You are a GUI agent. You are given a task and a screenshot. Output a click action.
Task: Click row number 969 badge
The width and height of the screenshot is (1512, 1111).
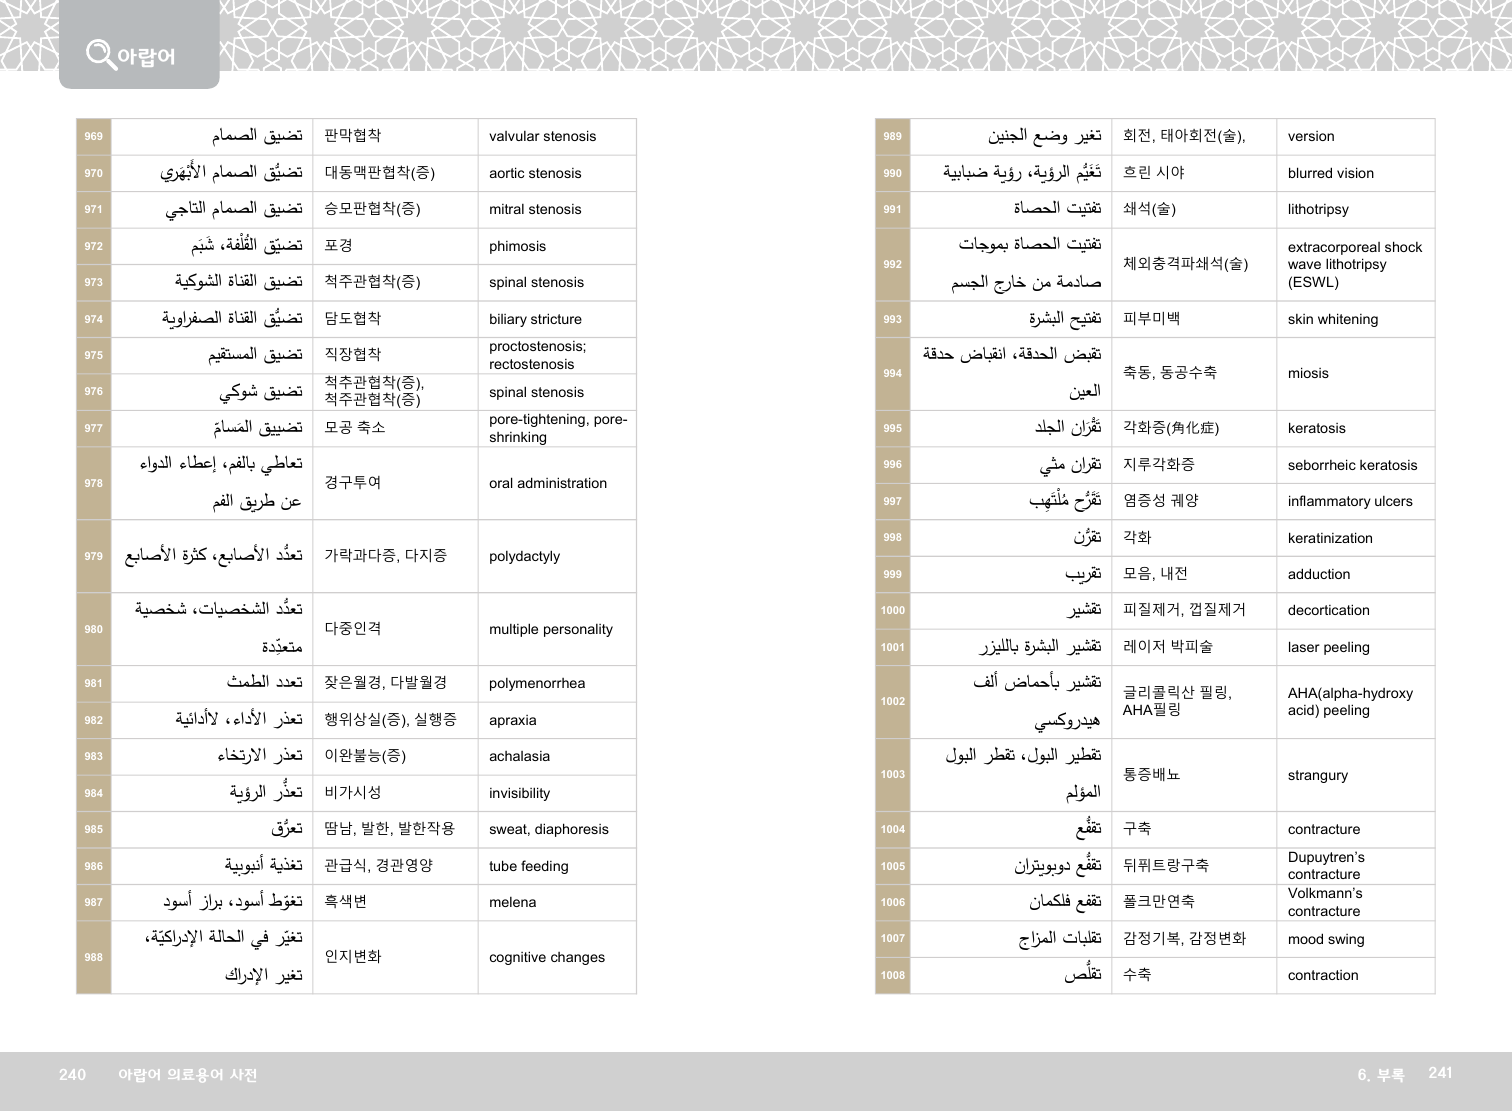point(94,137)
